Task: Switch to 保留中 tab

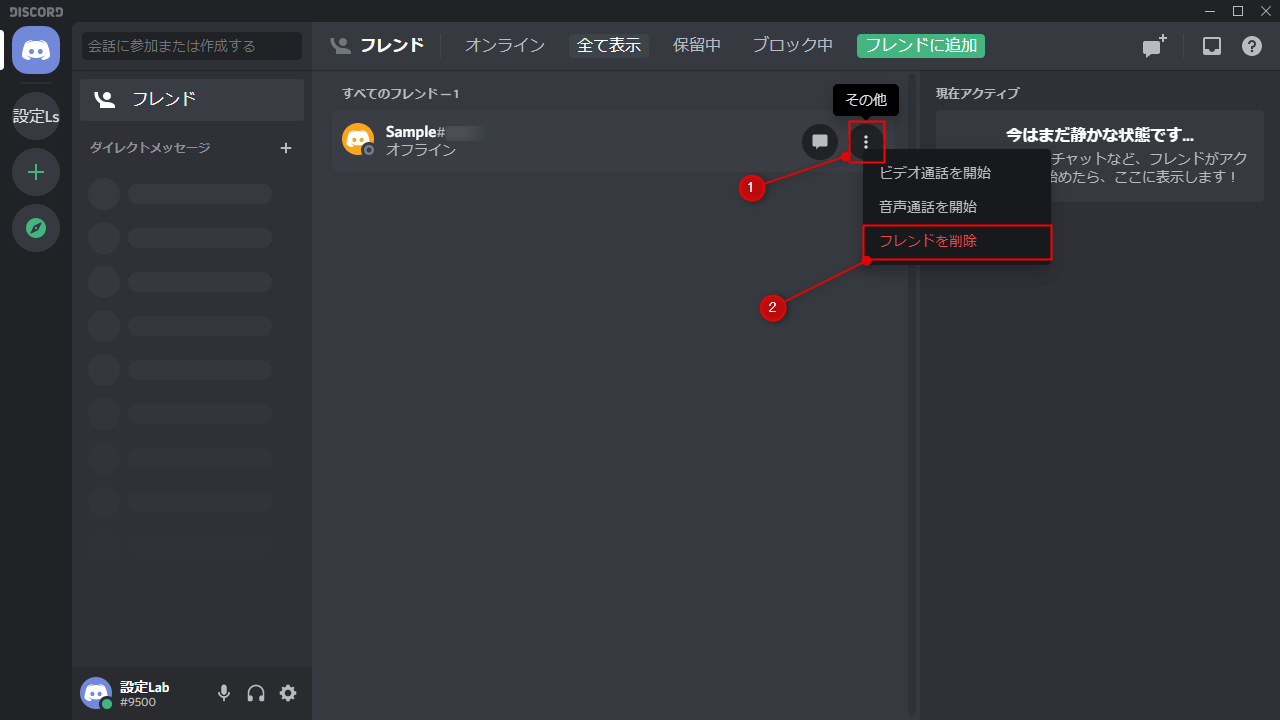Action: click(697, 46)
